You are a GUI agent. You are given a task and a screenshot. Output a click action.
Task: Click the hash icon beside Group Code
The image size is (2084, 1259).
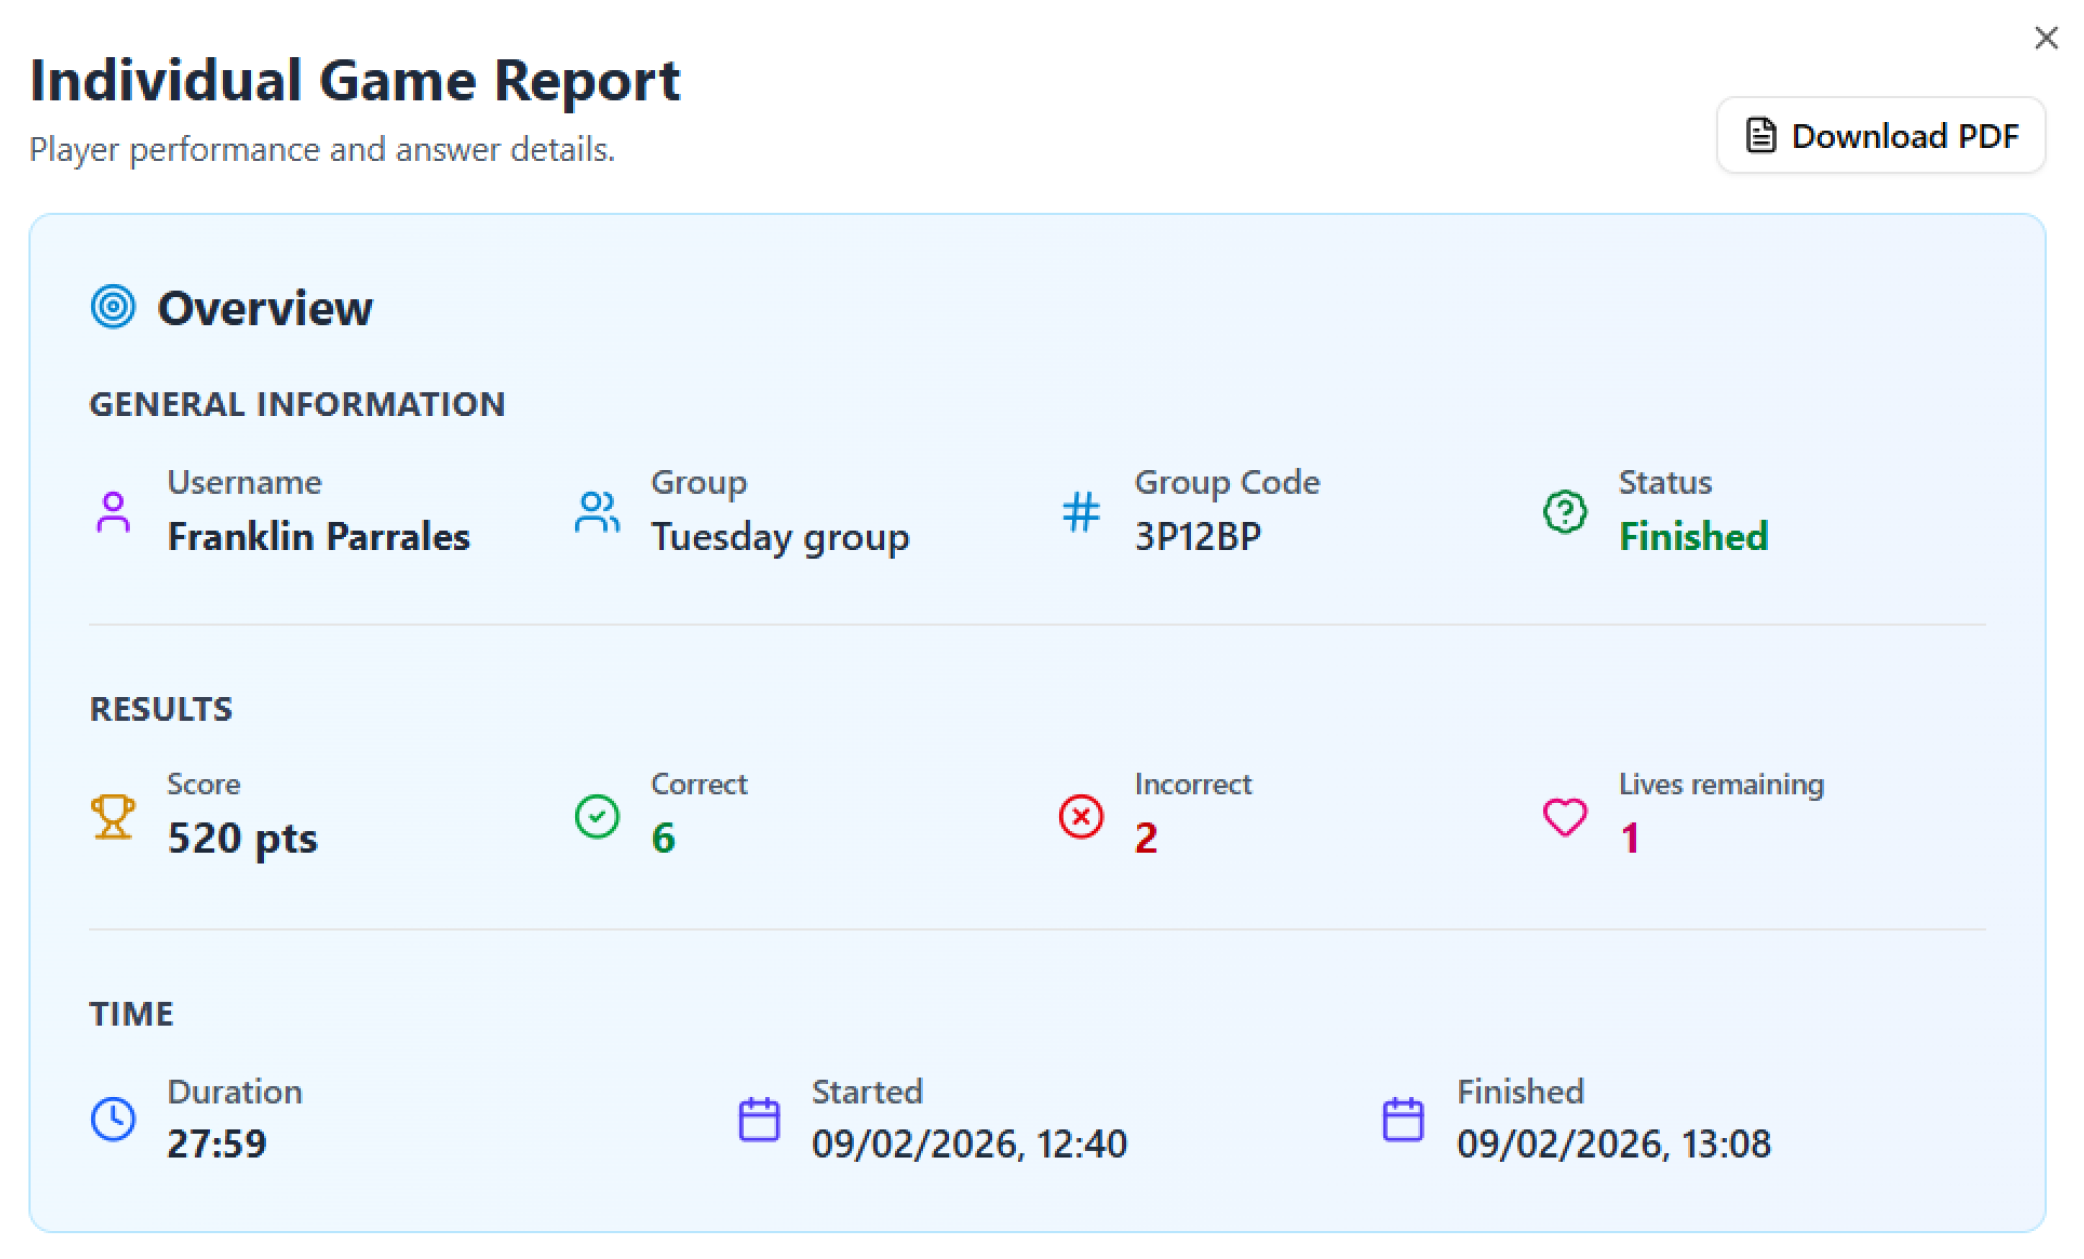point(1081,512)
